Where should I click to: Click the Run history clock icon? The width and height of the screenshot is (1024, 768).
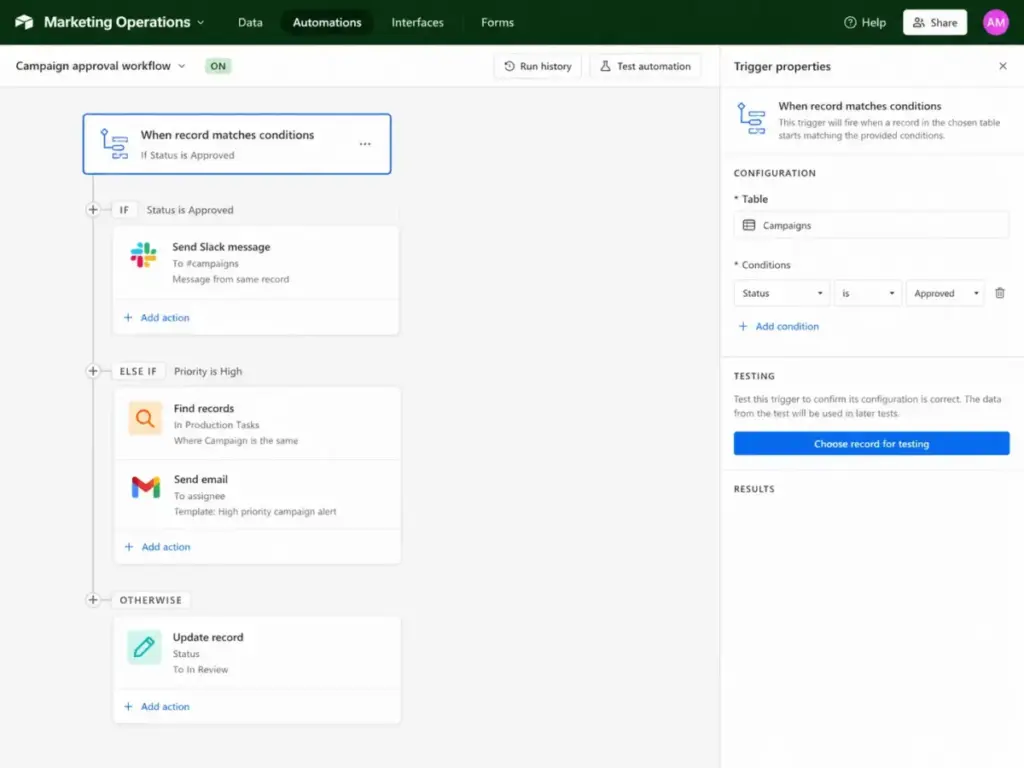pos(509,66)
